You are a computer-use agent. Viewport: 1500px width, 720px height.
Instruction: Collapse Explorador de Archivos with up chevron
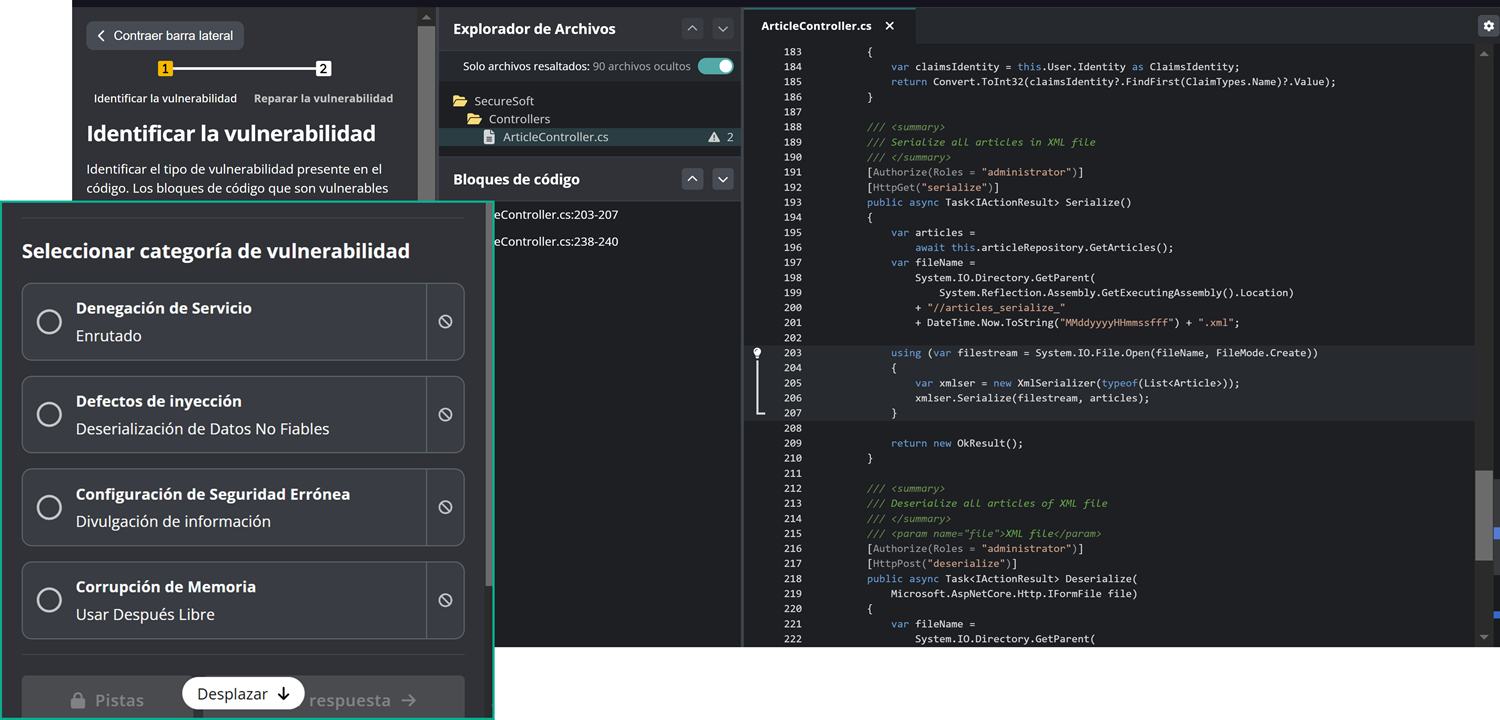[x=692, y=29]
